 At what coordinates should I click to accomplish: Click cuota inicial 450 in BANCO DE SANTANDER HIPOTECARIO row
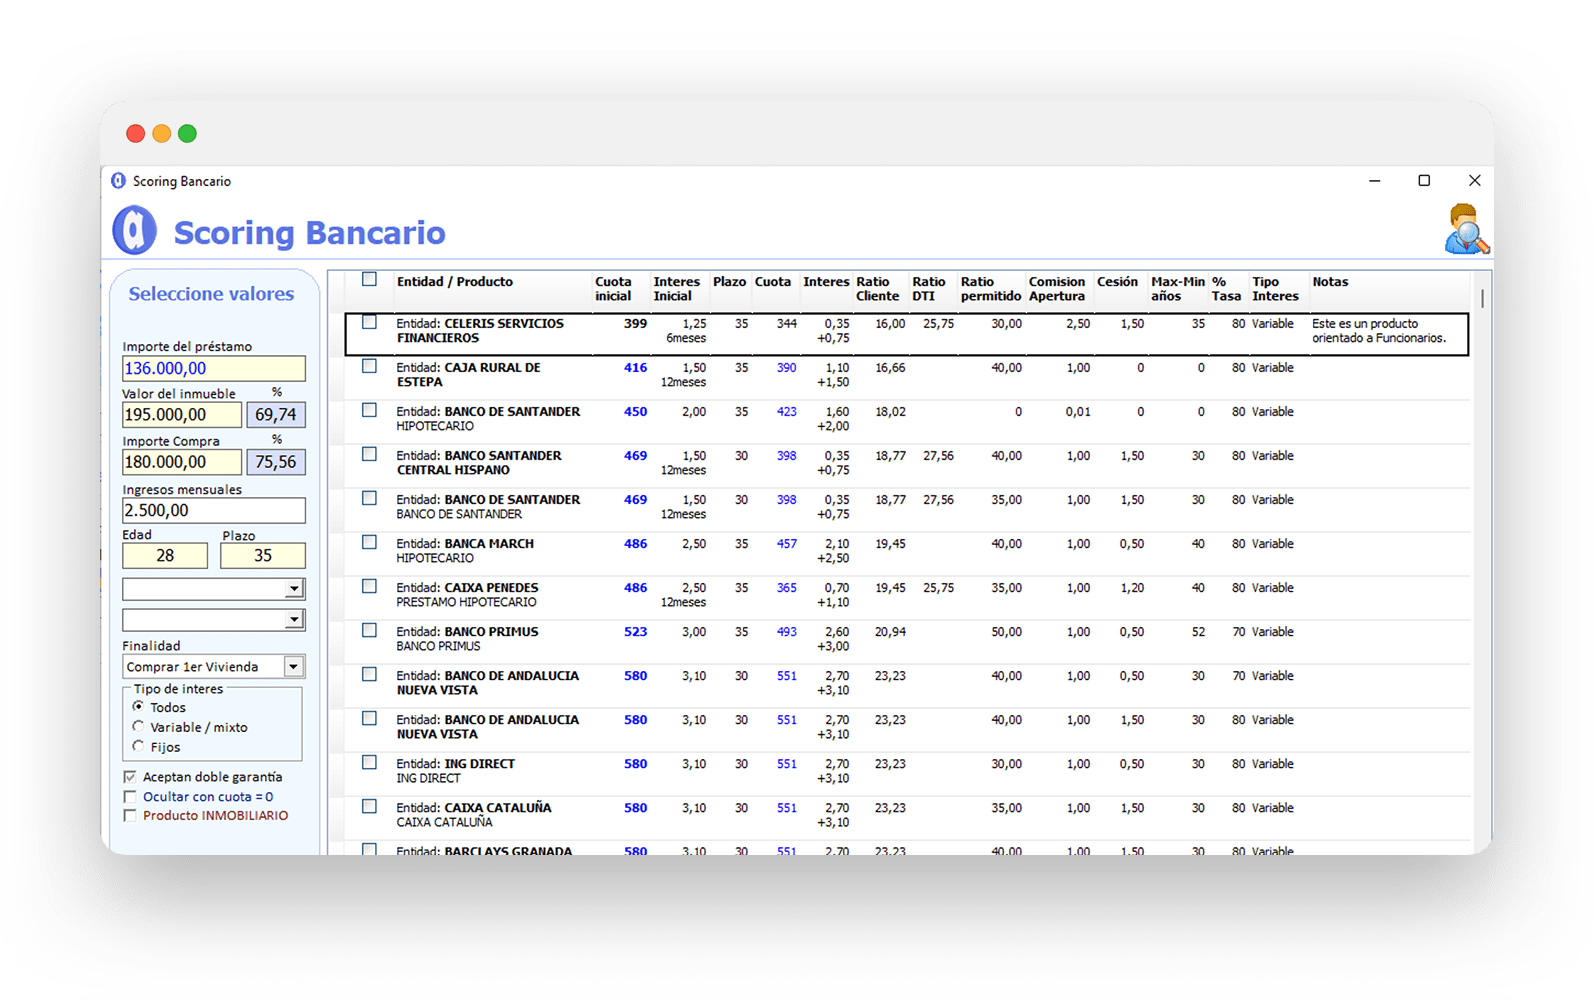click(x=635, y=412)
